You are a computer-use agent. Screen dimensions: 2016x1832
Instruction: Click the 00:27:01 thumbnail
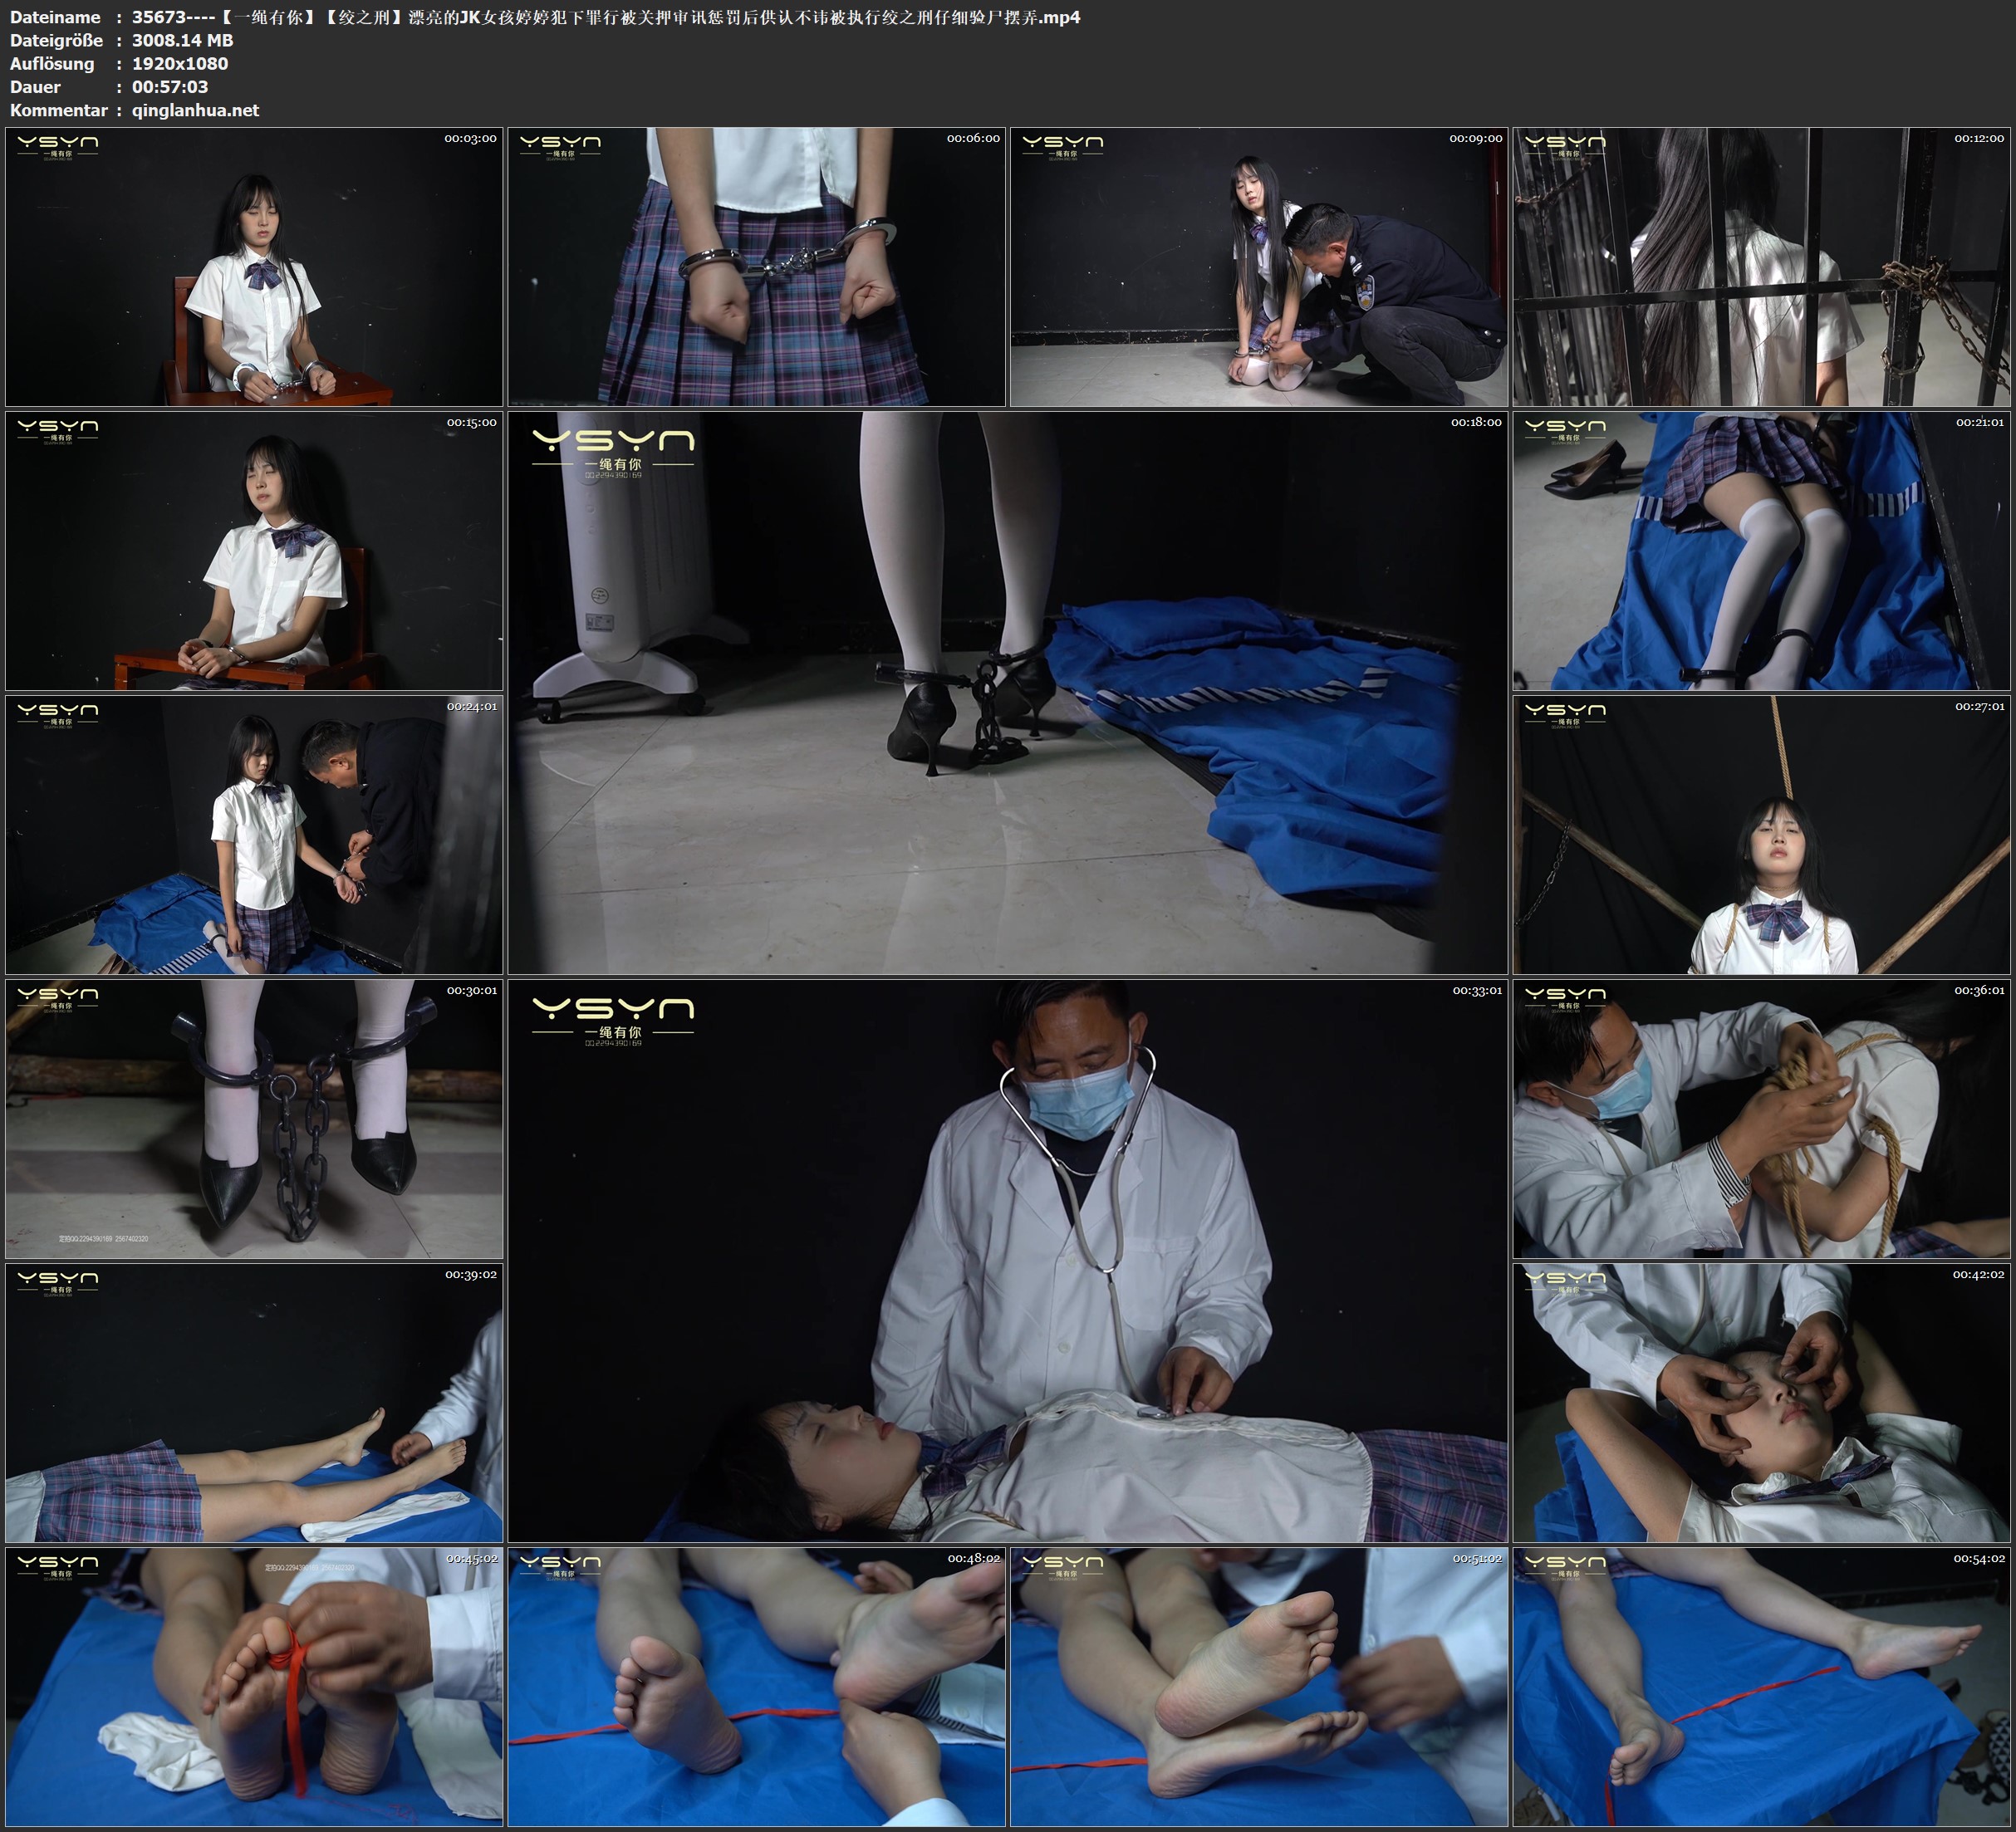(x=1762, y=835)
